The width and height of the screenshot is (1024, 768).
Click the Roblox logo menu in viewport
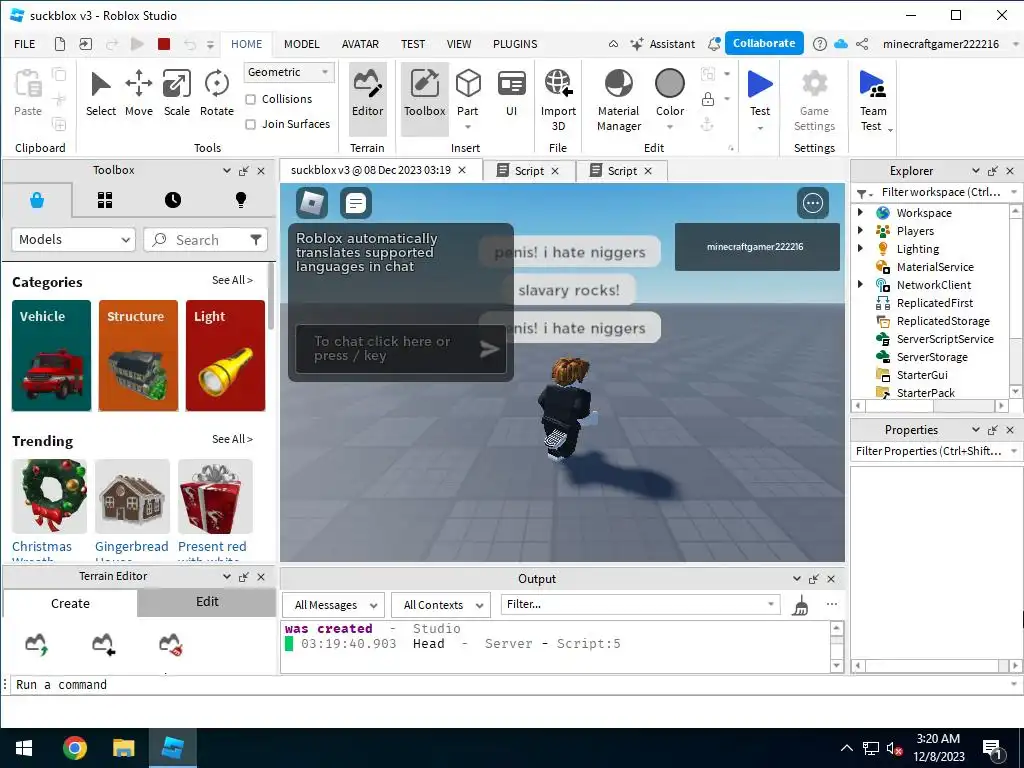(x=312, y=203)
